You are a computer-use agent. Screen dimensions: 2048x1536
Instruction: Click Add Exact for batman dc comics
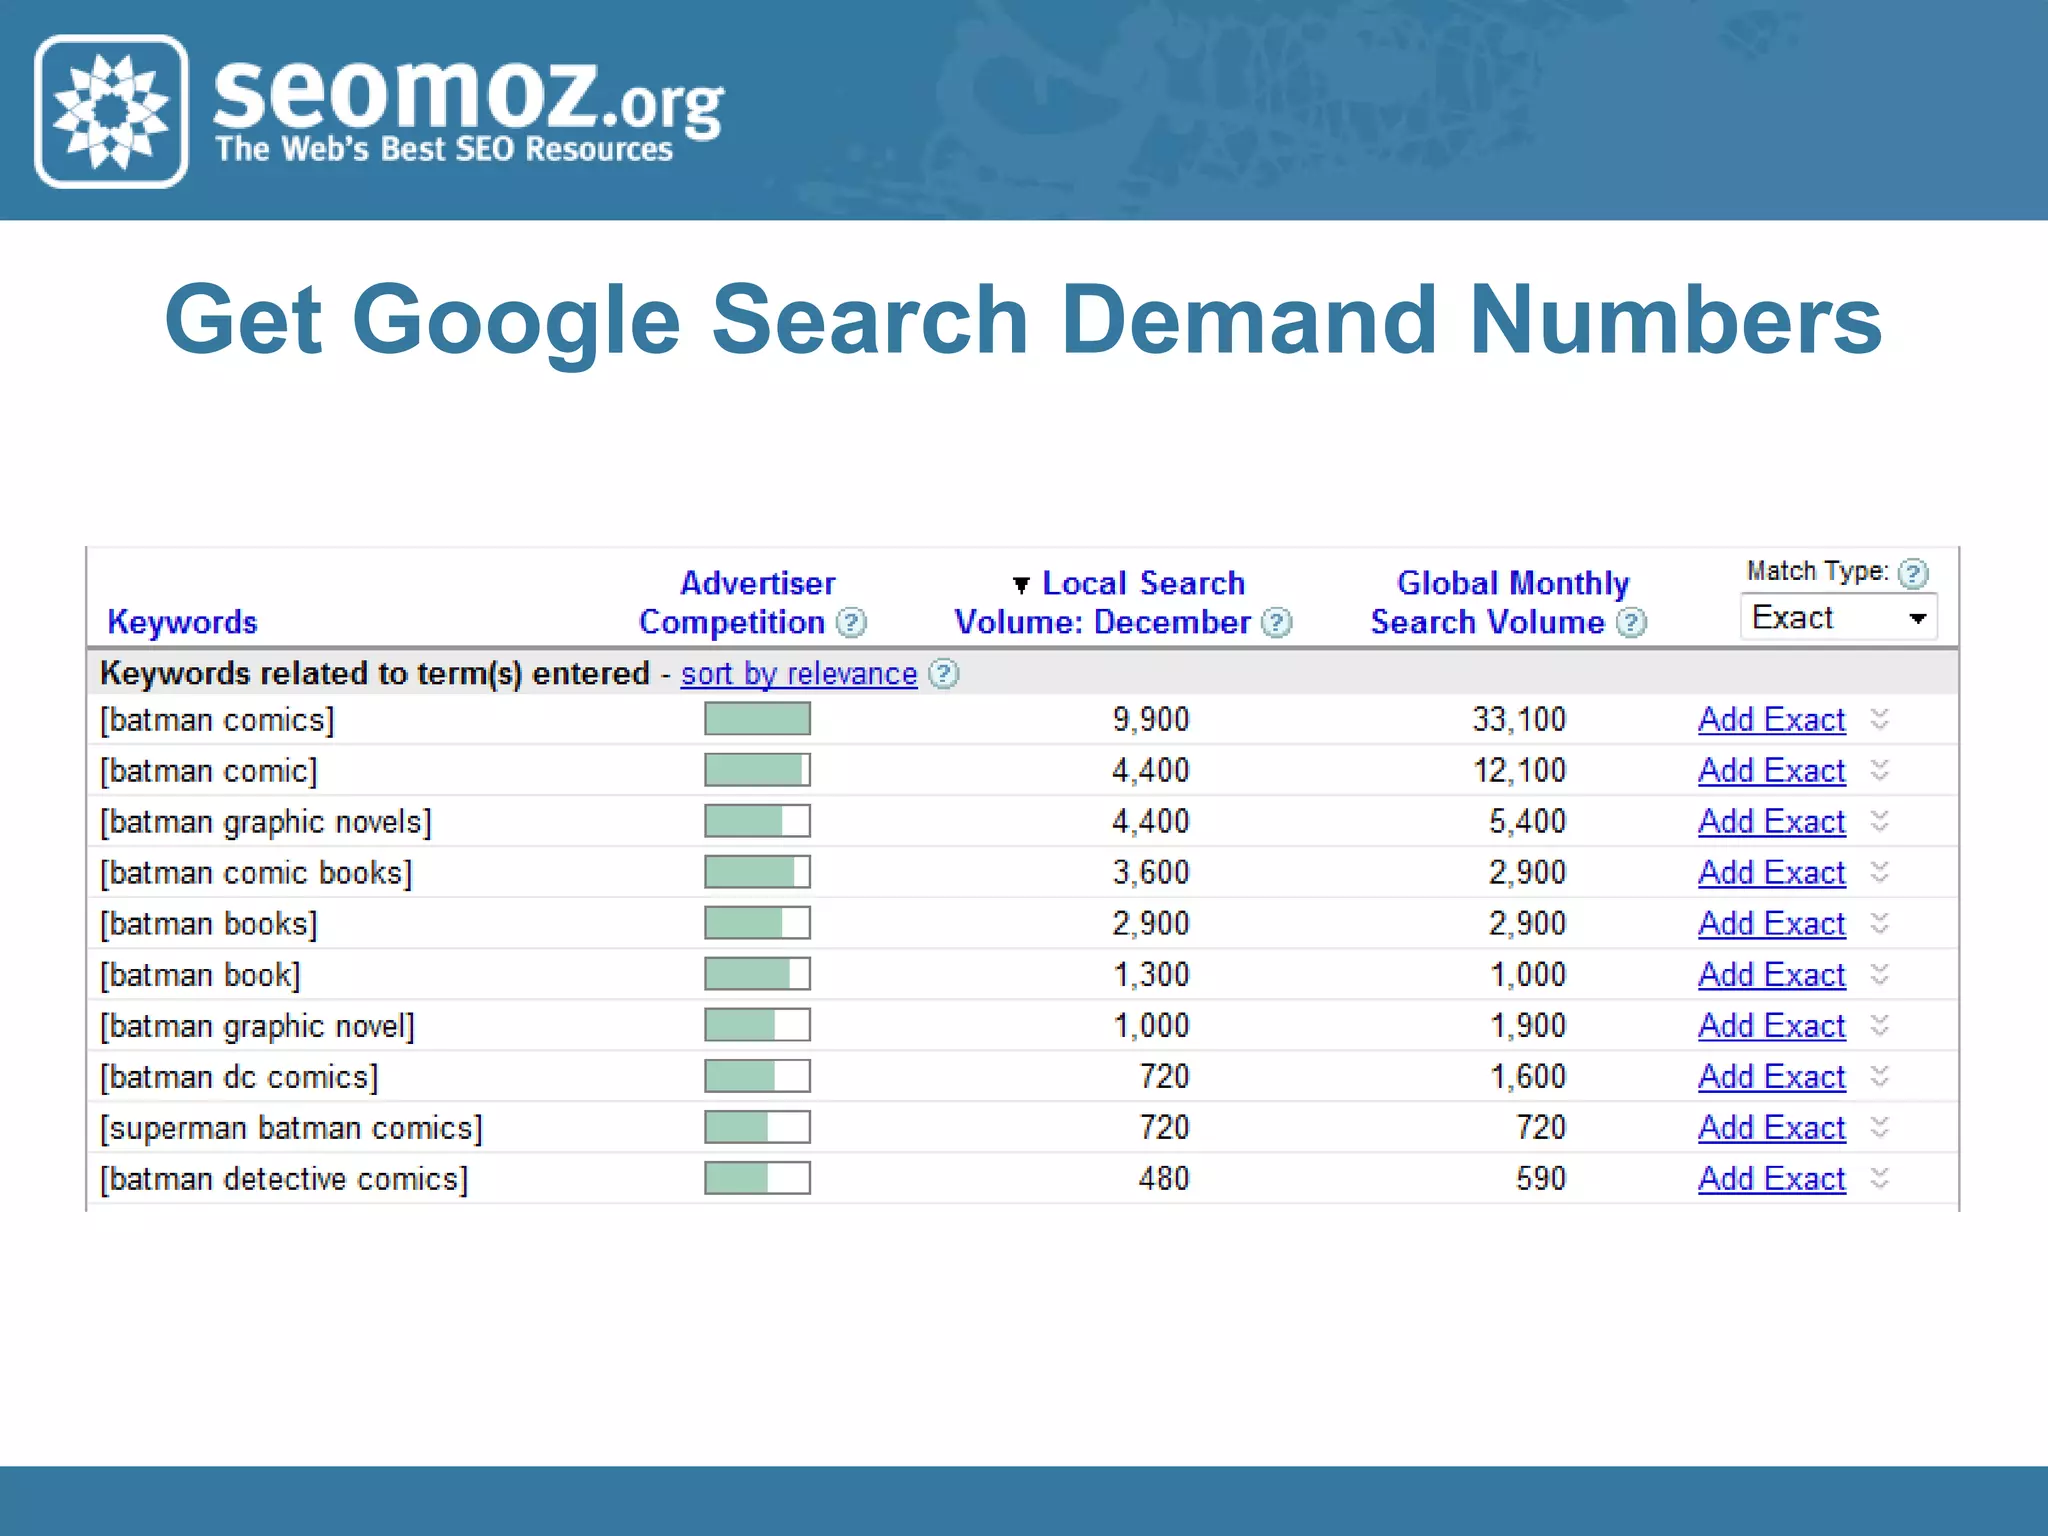[1772, 1076]
